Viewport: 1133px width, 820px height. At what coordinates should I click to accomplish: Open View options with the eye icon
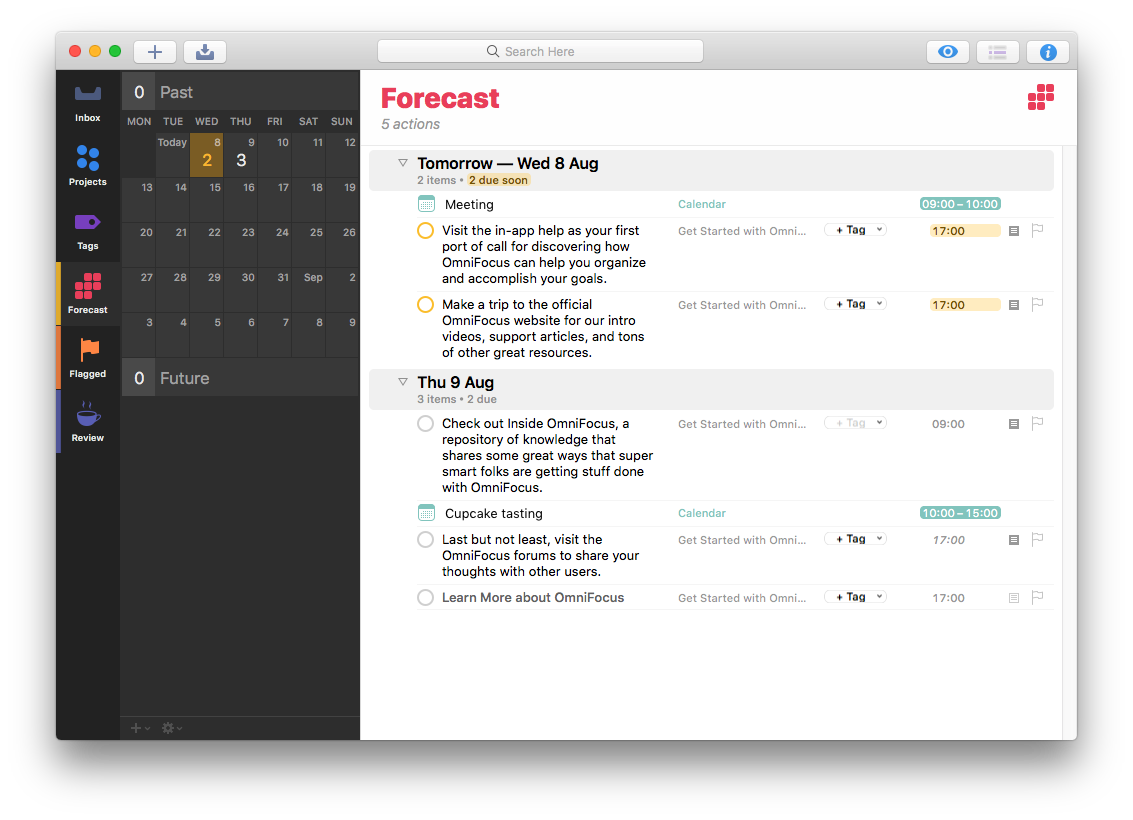point(947,52)
